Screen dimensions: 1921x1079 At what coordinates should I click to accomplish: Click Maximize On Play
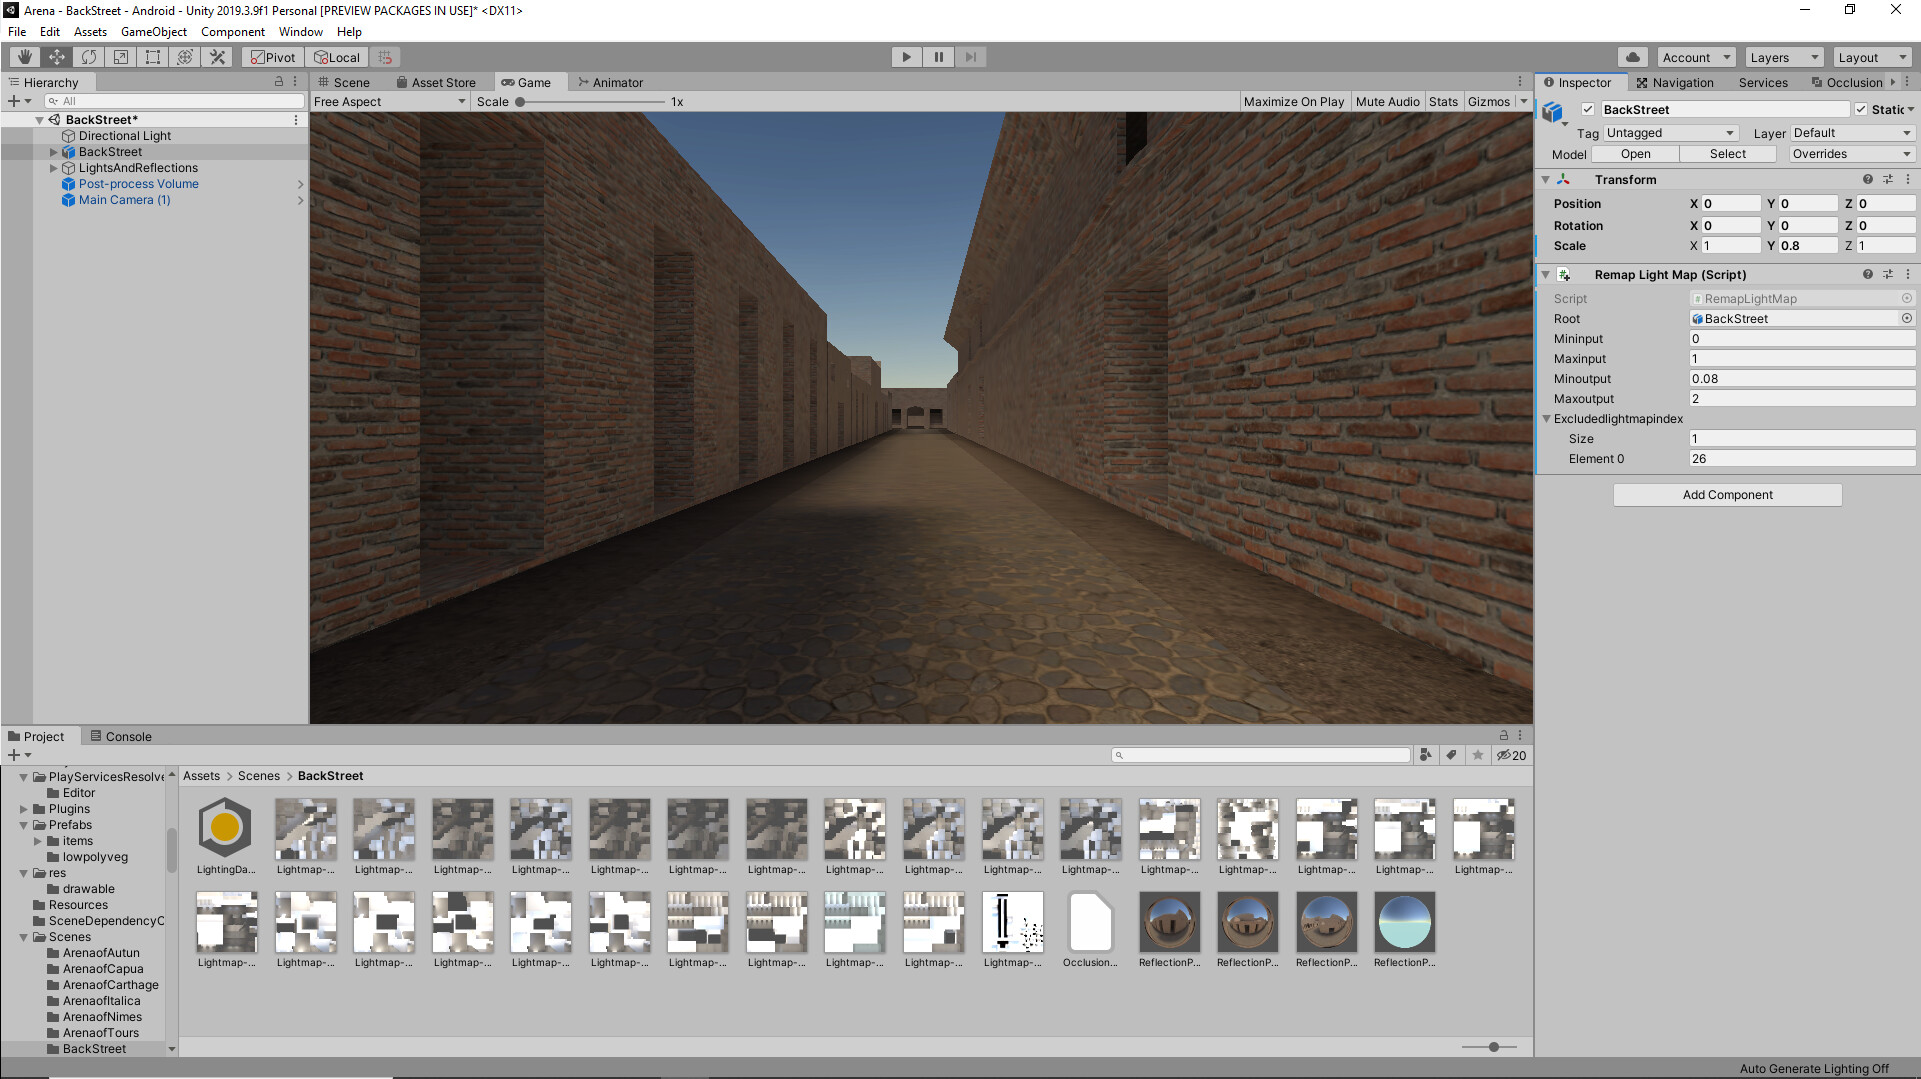(1294, 101)
